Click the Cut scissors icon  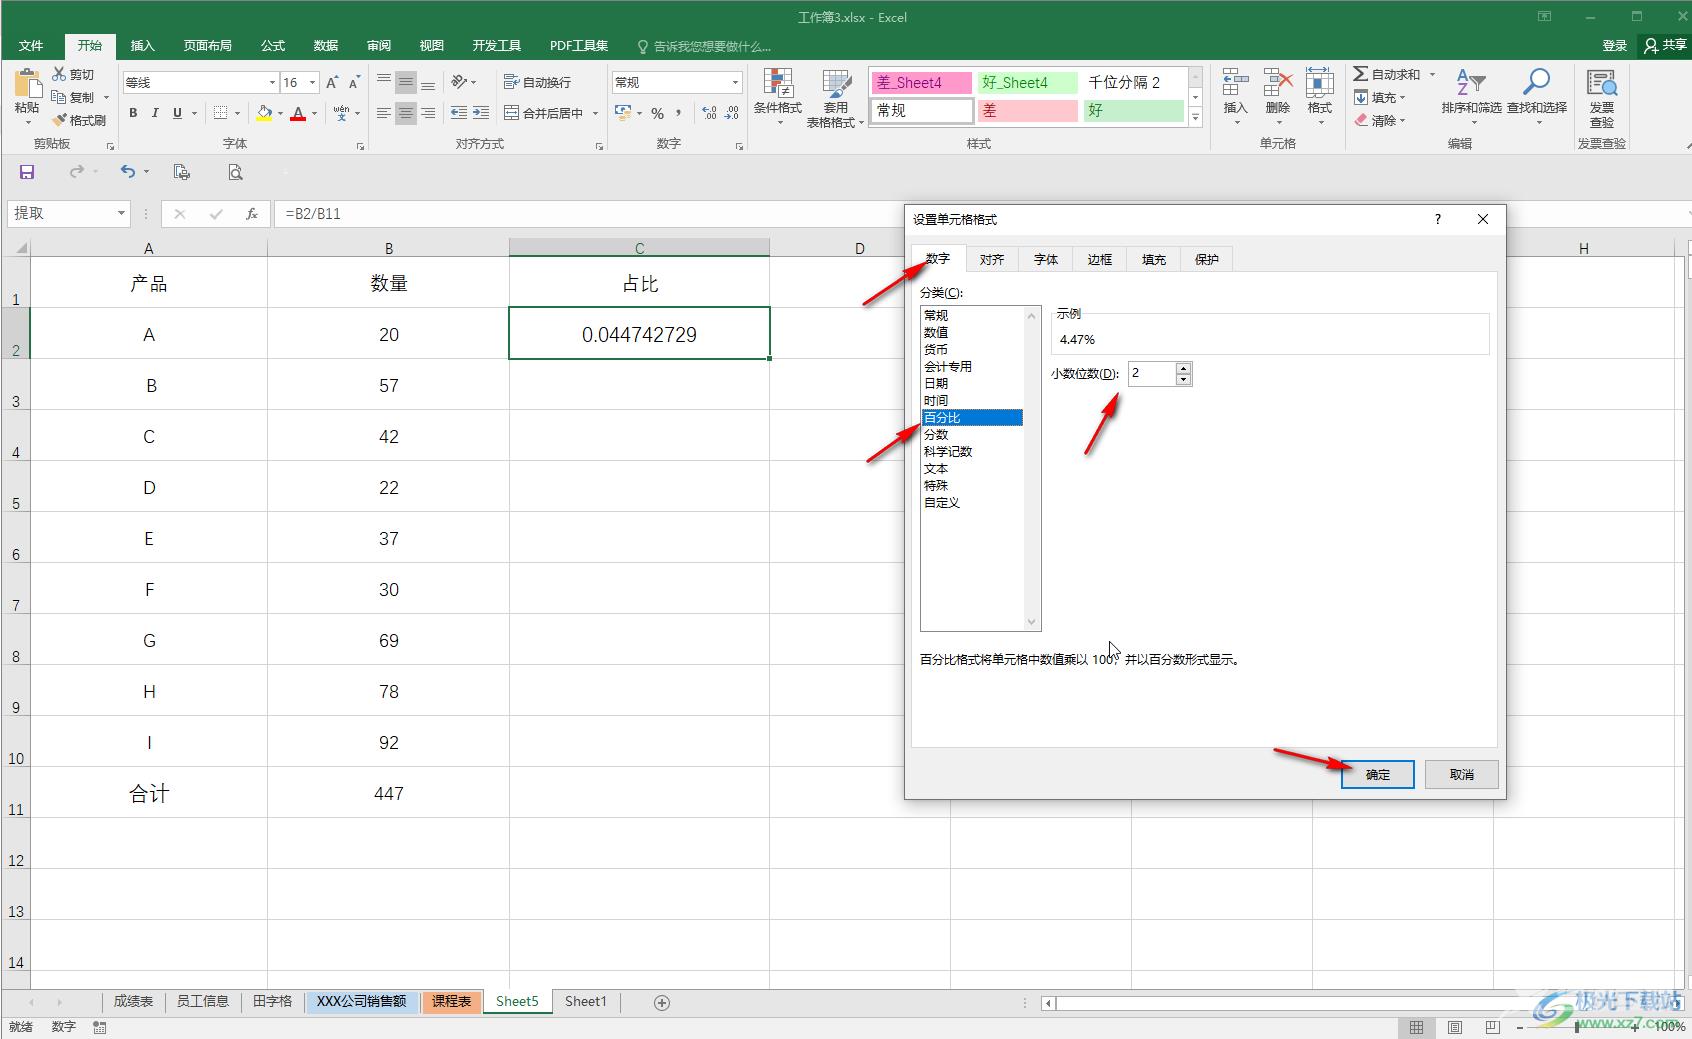pos(59,75)
